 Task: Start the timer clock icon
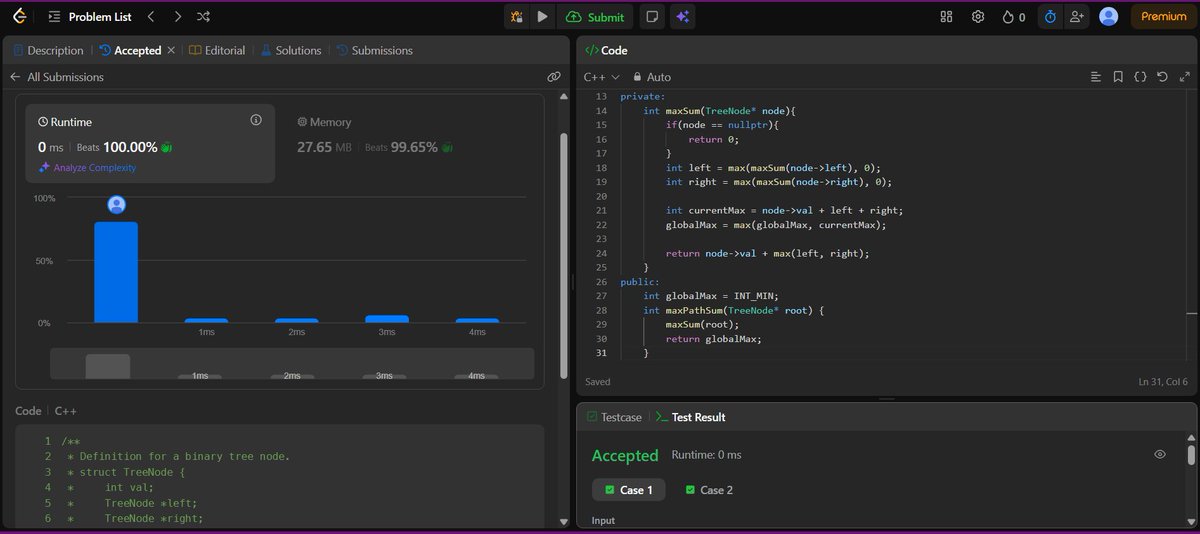(1050, 17)
